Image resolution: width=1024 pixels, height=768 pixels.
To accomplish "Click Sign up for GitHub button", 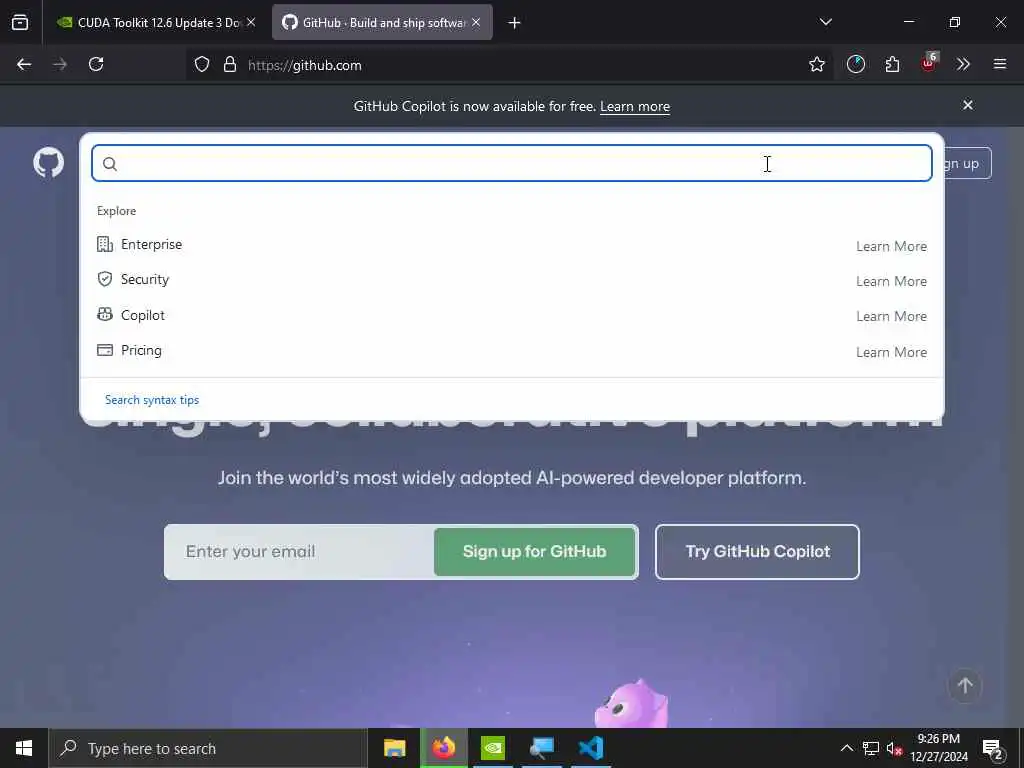I will [534, 552].
